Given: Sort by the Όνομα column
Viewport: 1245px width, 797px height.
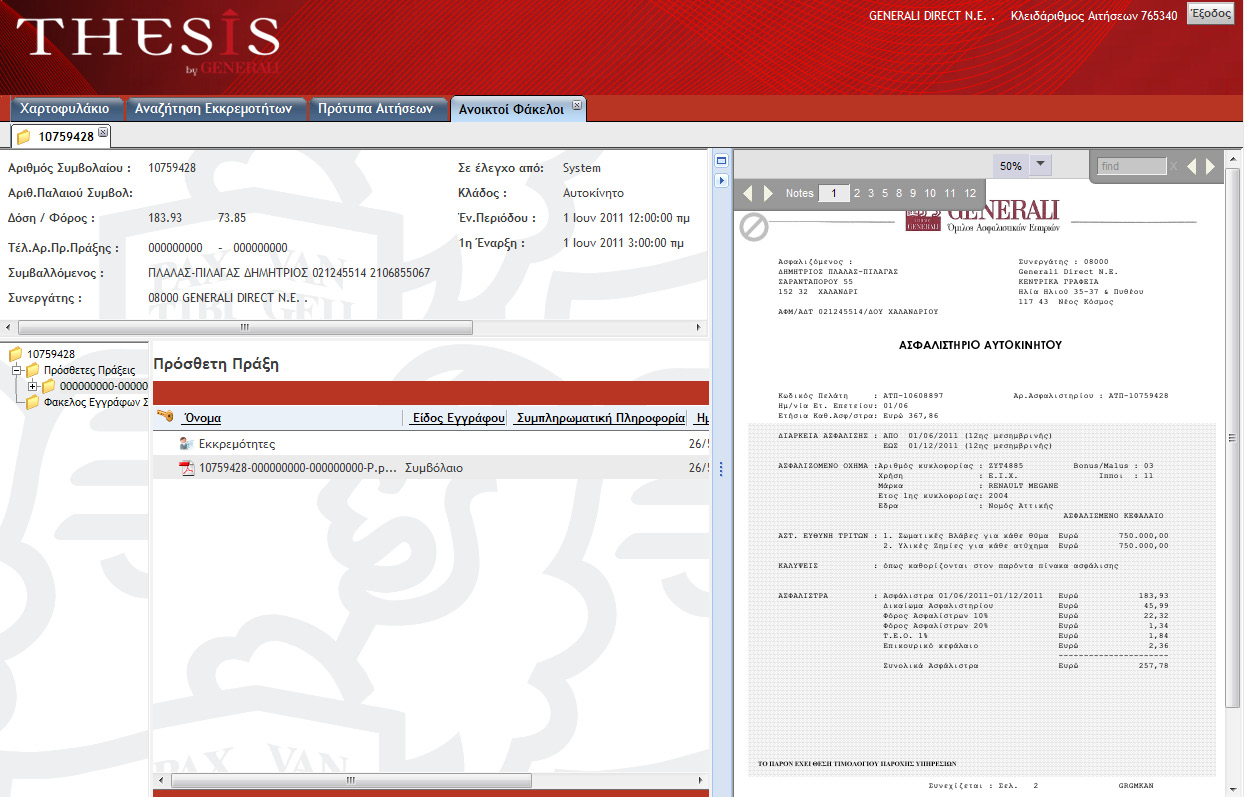Looking at the screenshot, I should (201, 418).
